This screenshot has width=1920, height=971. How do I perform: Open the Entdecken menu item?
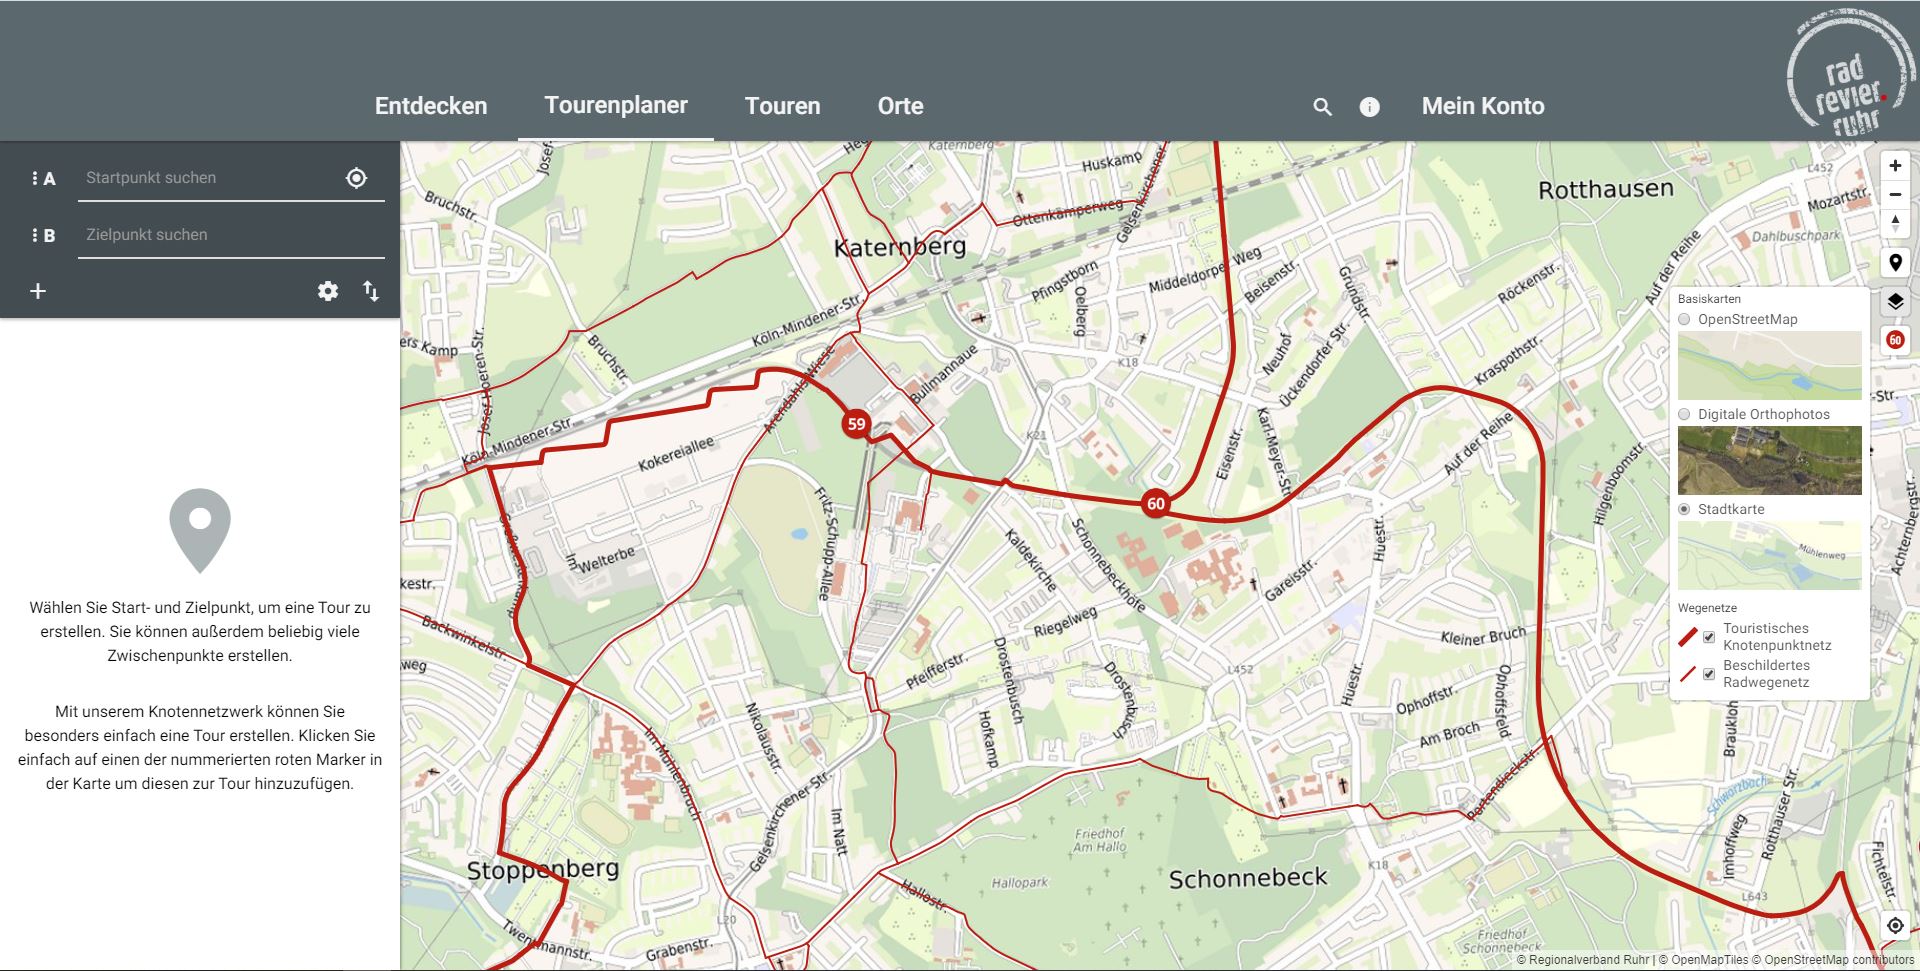point(431,106)
